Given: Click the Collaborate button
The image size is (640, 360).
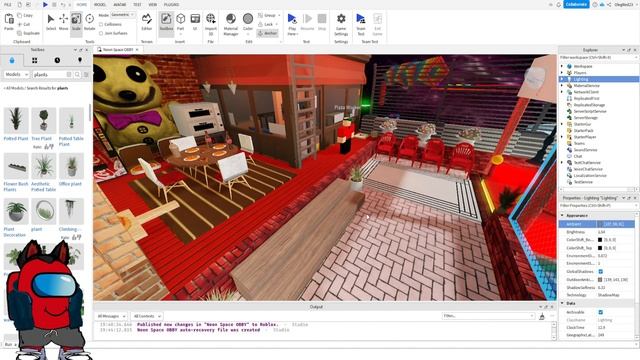Looking at the screenshot, I should point(576,4).
